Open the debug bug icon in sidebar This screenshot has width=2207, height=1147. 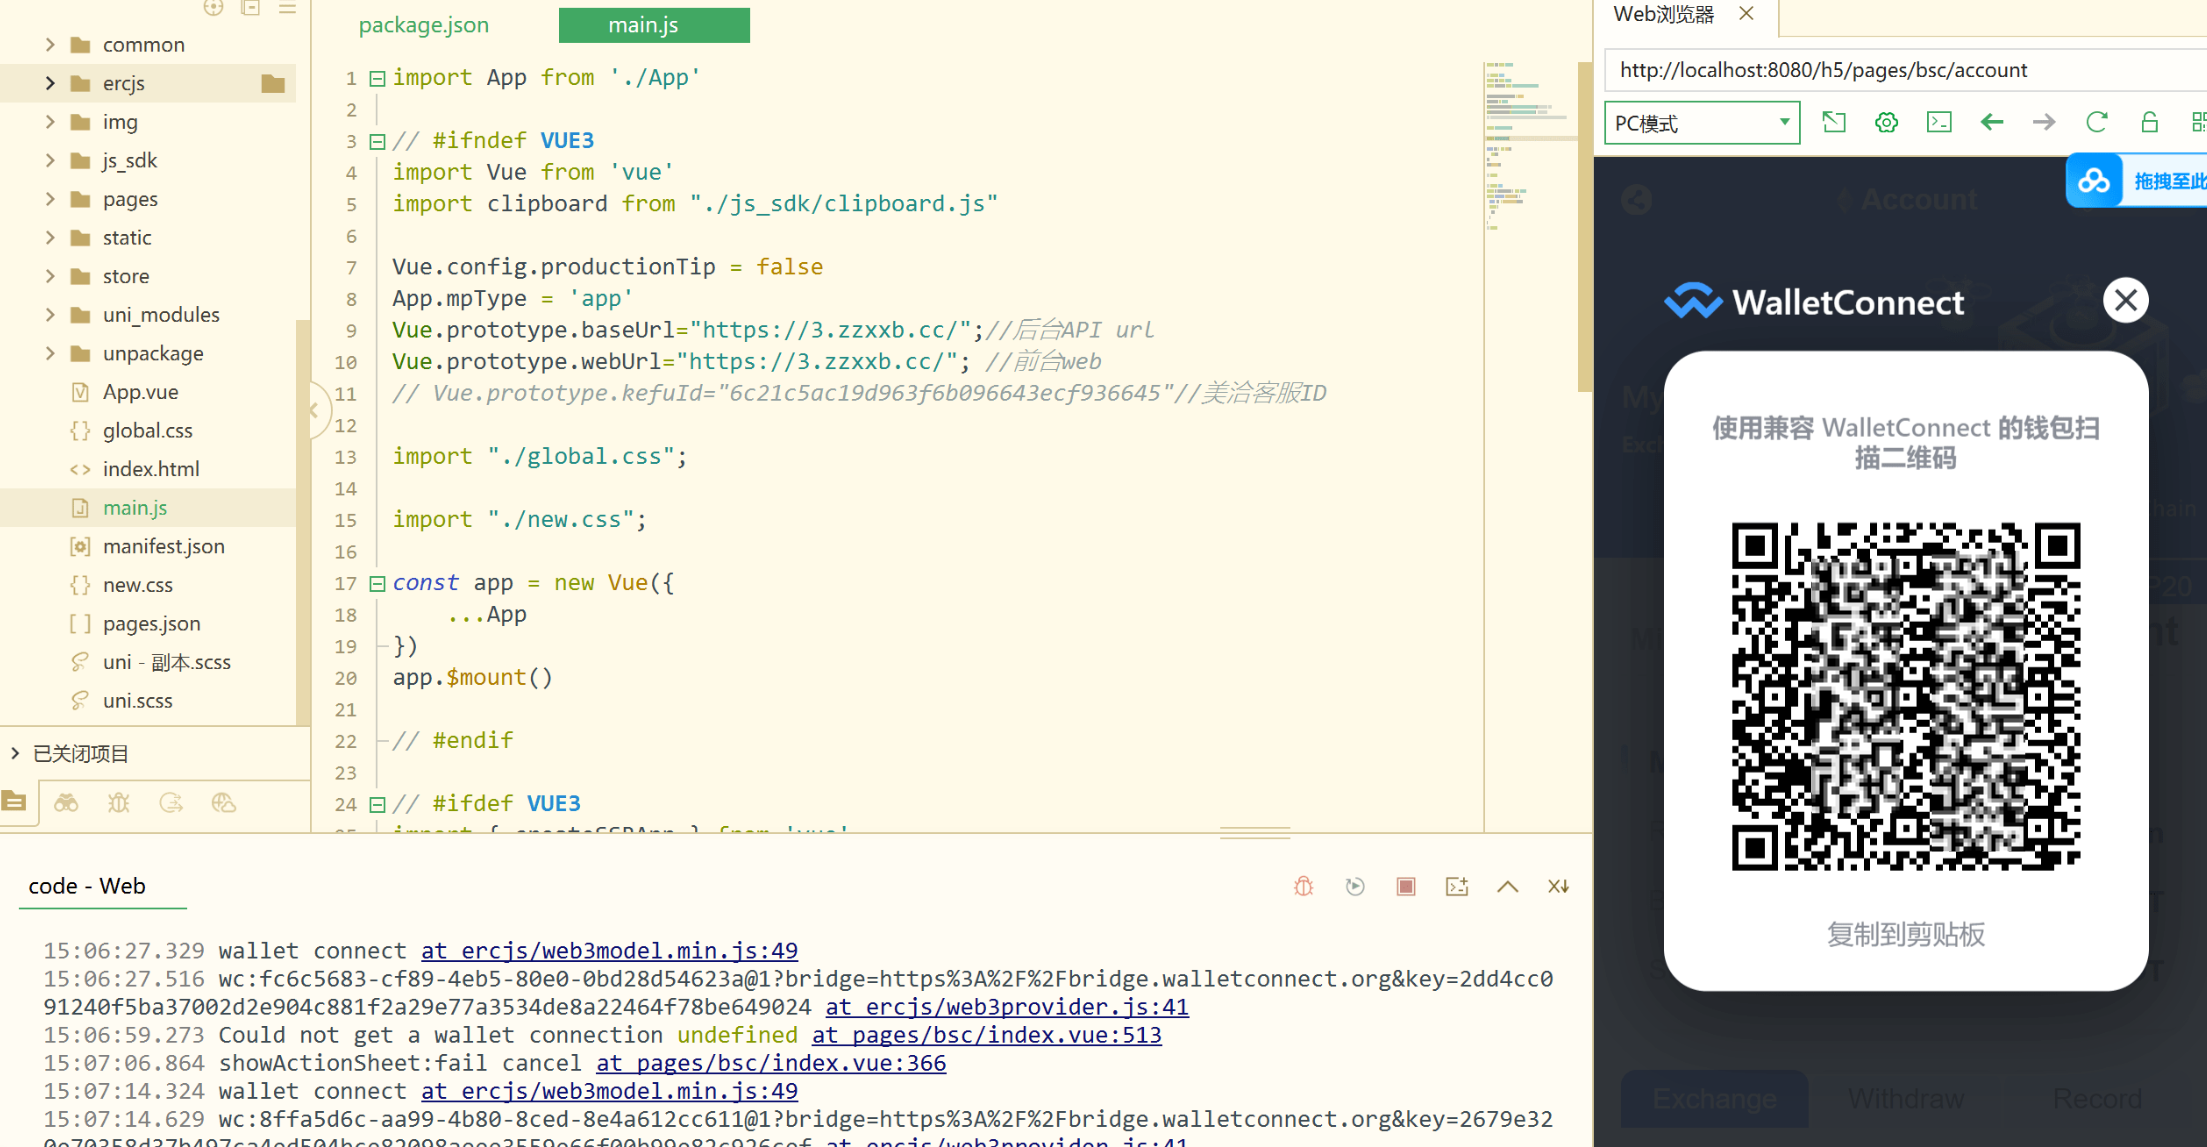click(119, 802)
